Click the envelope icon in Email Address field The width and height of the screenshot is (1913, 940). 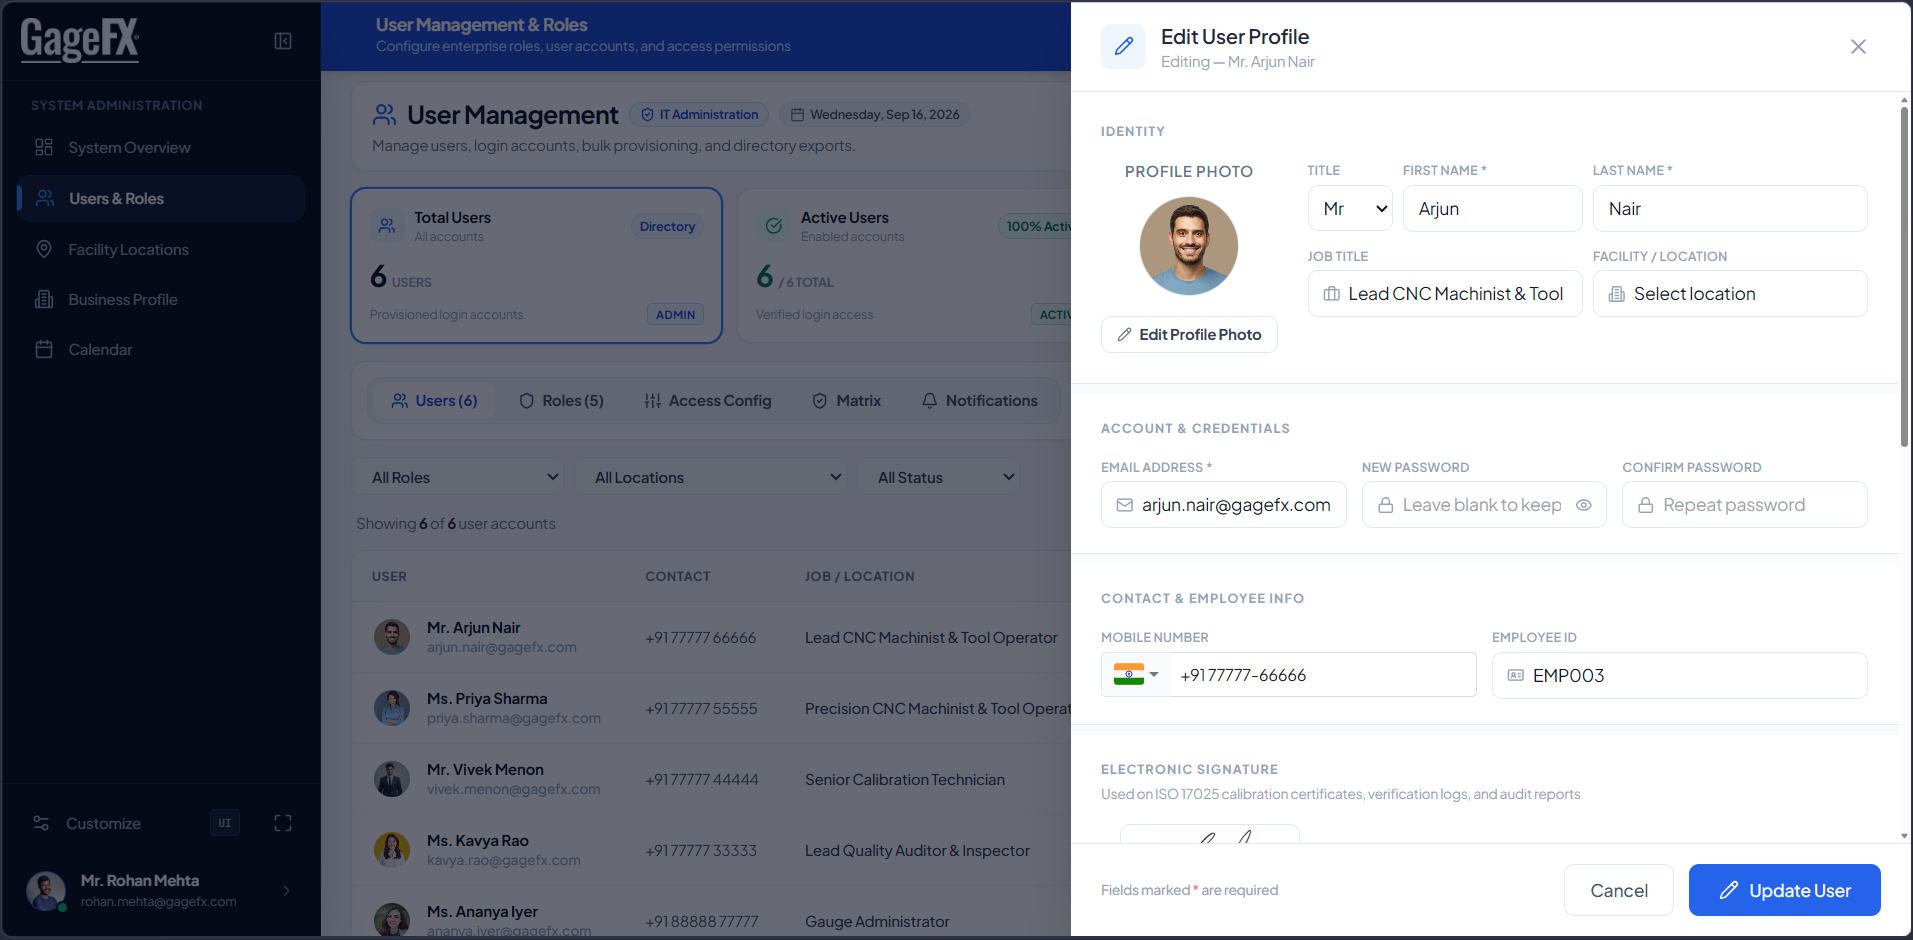click(x=1125, y=506)
